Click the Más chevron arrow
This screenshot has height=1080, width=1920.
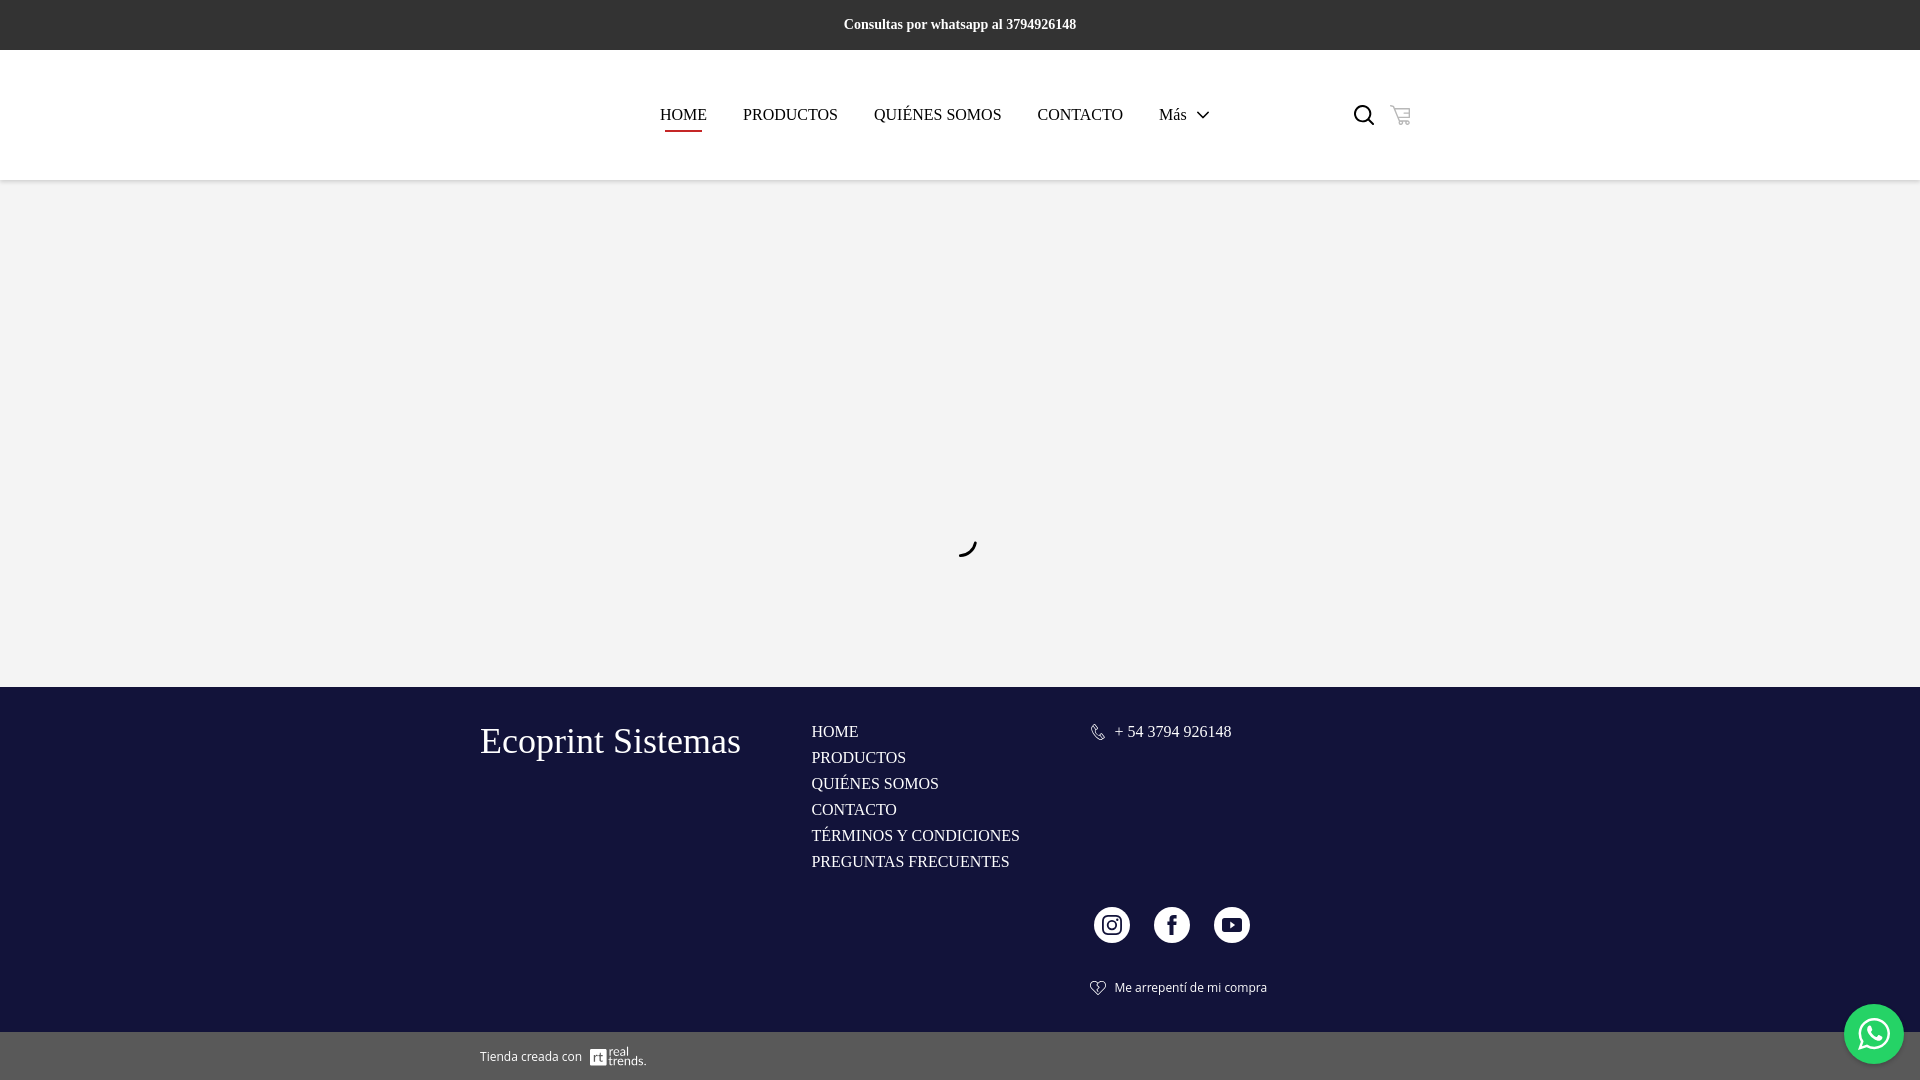point(1203,115)
